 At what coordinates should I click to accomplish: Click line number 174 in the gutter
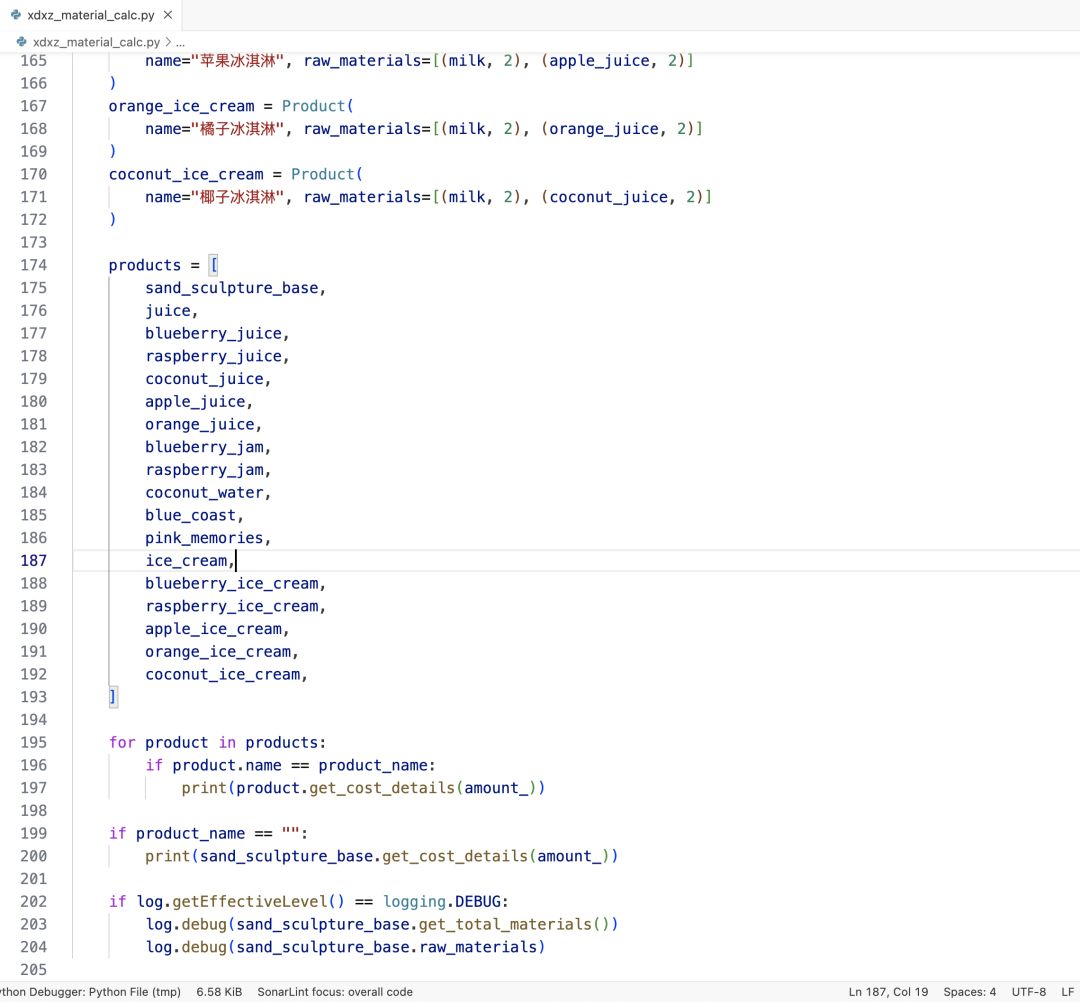(34, 265)
